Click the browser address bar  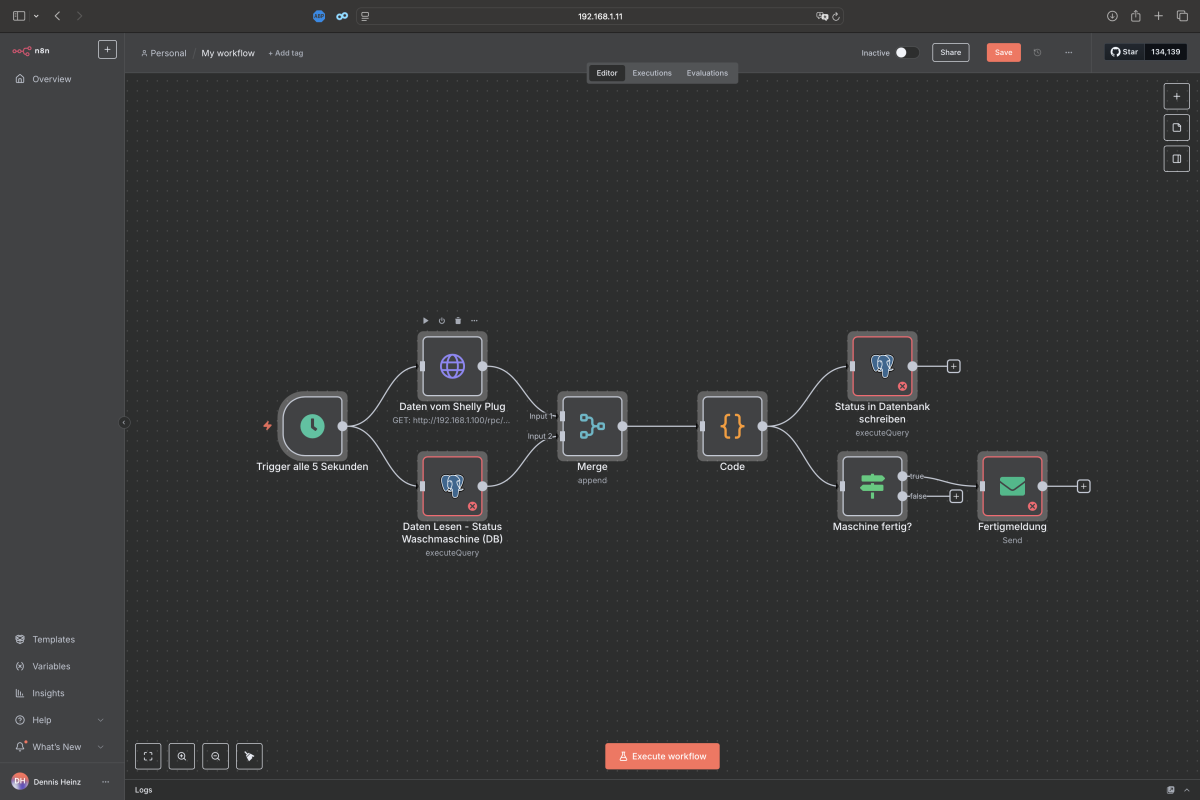pyautogui.click(x=600, y=16)
